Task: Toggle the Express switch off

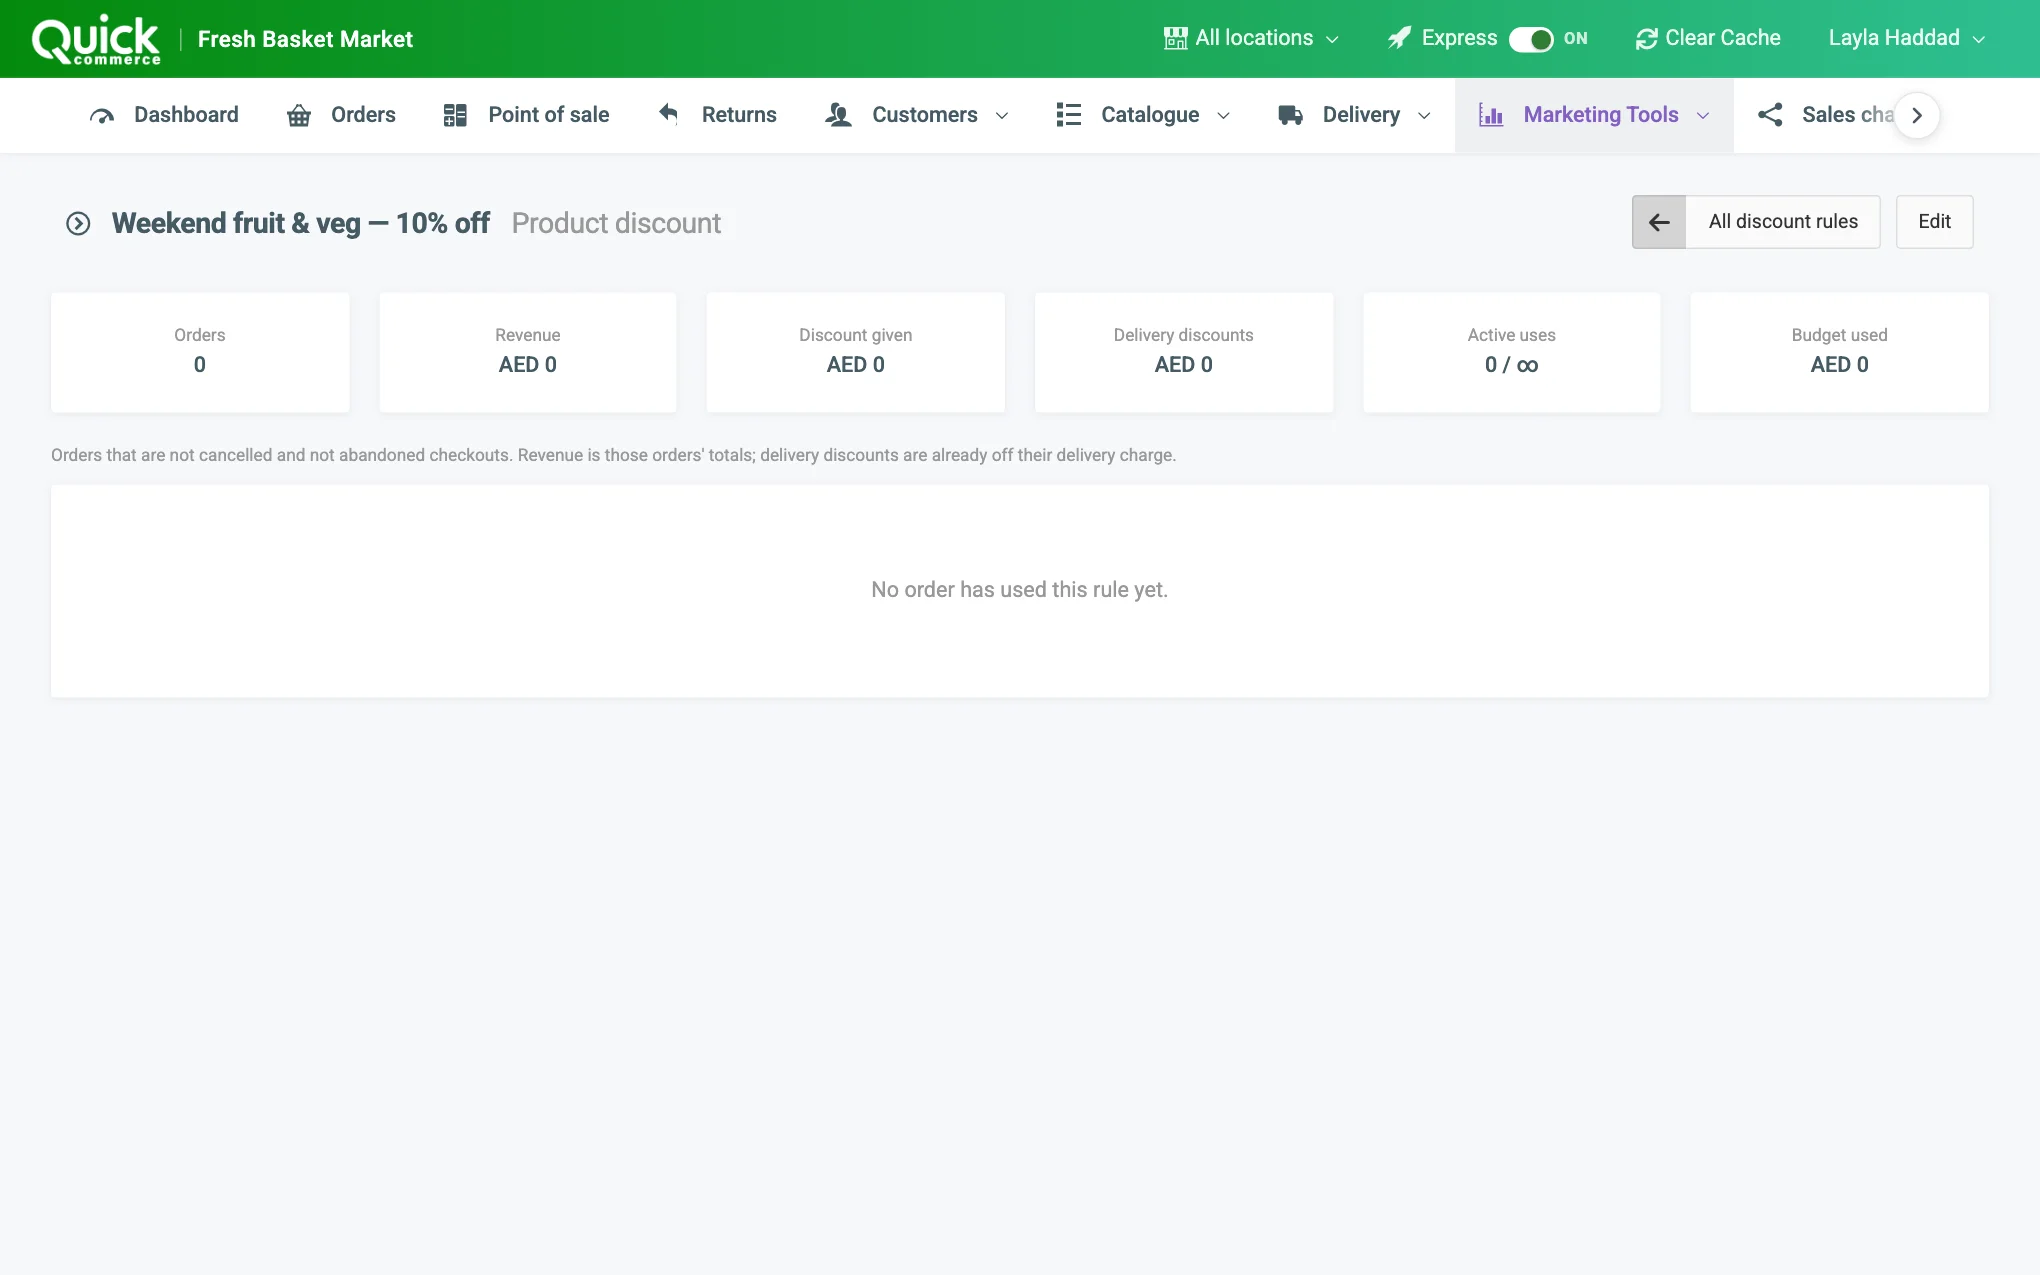Action: [x=1531, y=39]
